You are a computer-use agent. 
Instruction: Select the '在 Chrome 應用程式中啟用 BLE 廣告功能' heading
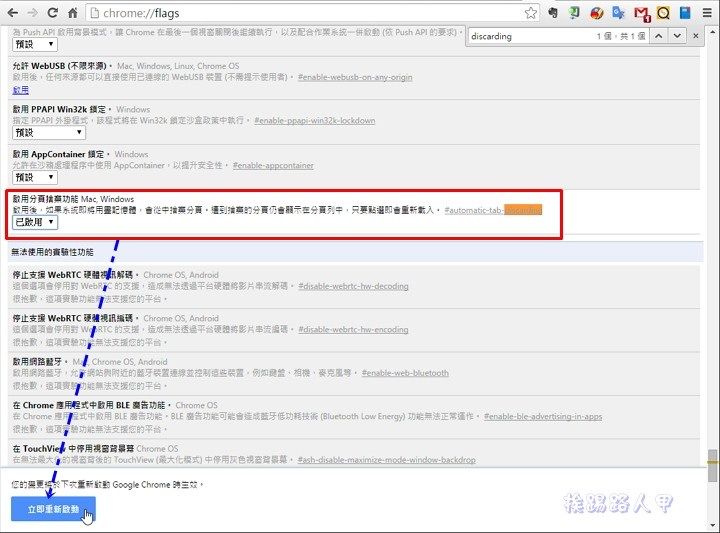tap(89, 405)
